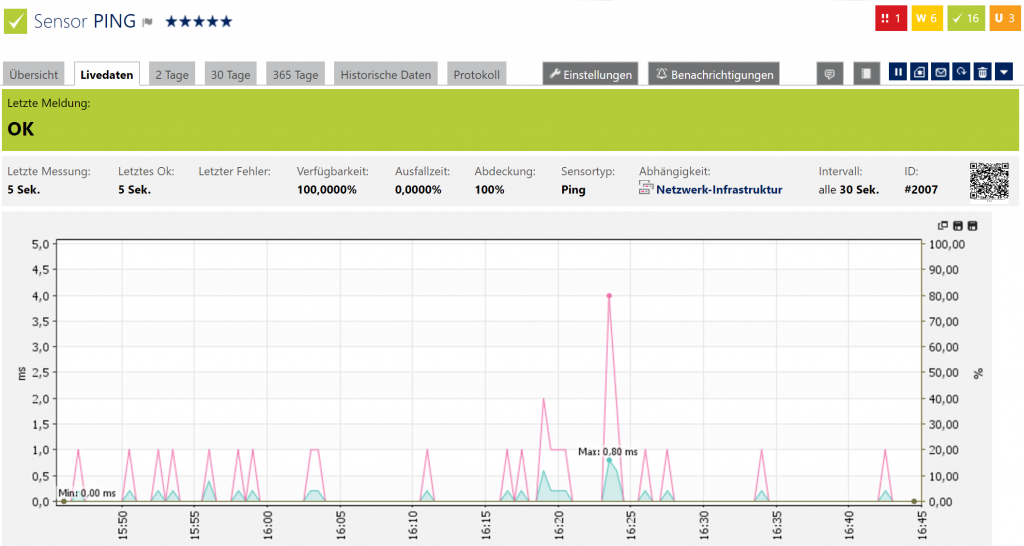Viewport: 1024px width, 546px height.
Task: Delete sensor with the trash icon
Action: (x=982, y=73)
